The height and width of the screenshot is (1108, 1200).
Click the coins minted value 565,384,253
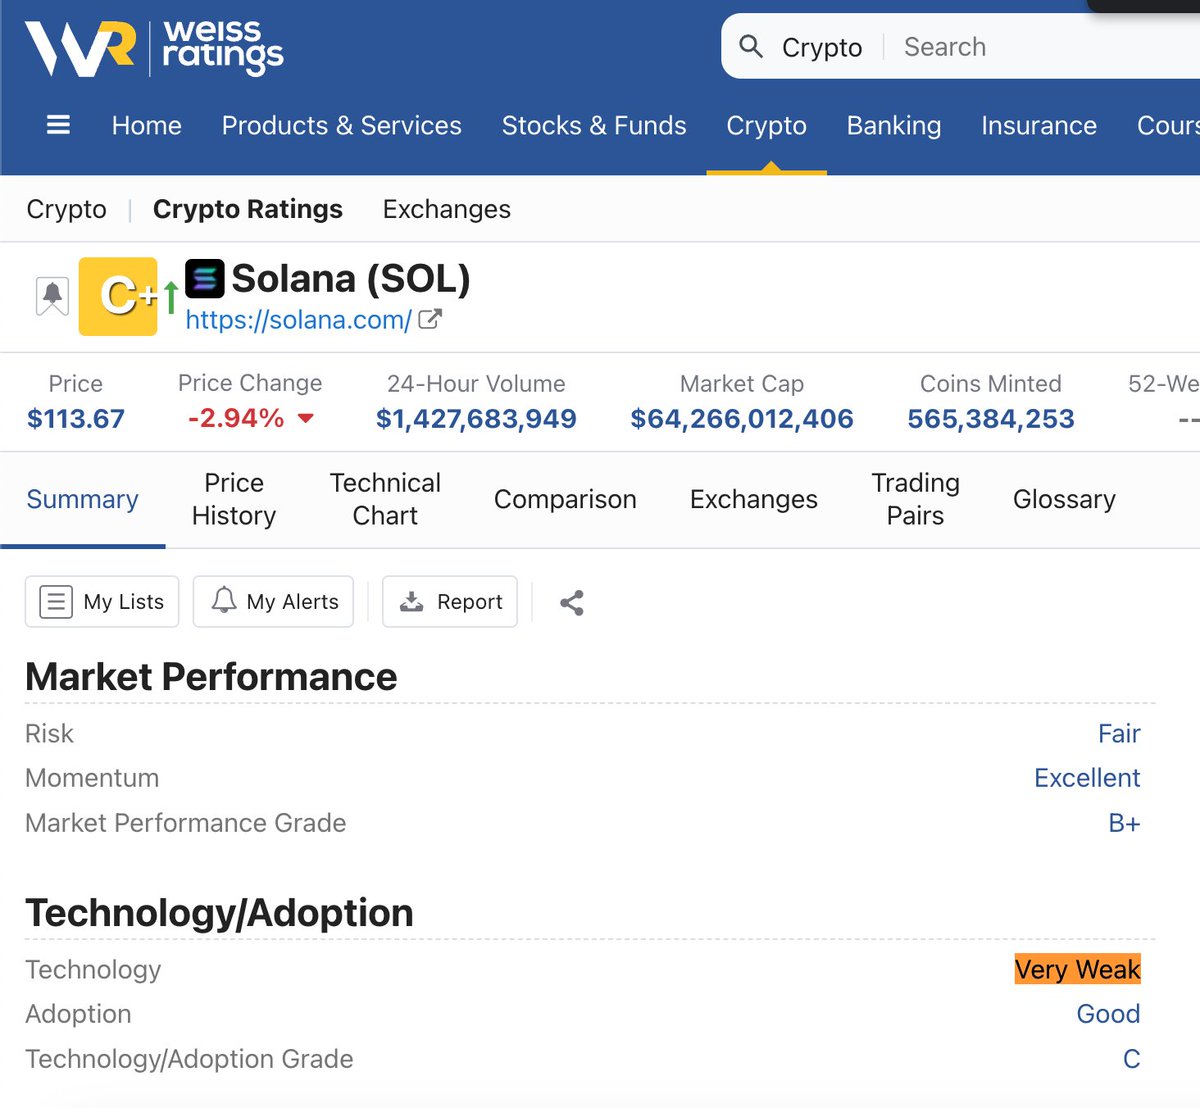991,418
